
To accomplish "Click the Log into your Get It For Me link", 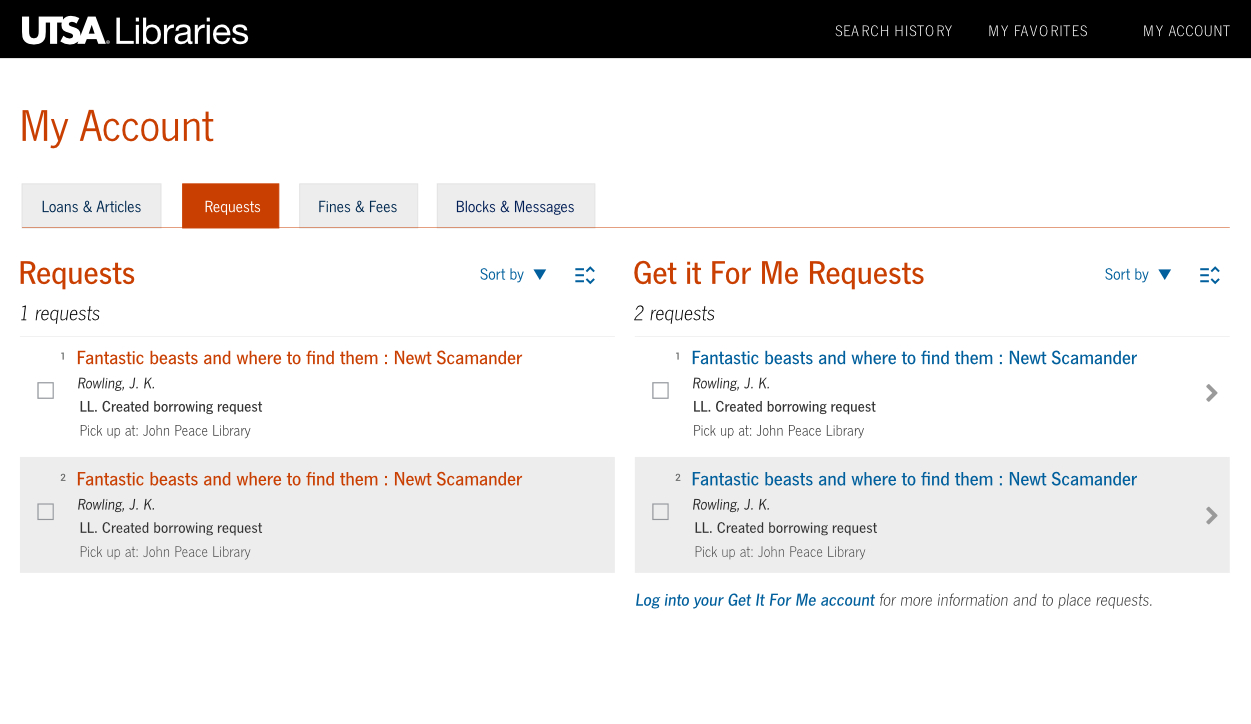I will coord(755,600).
